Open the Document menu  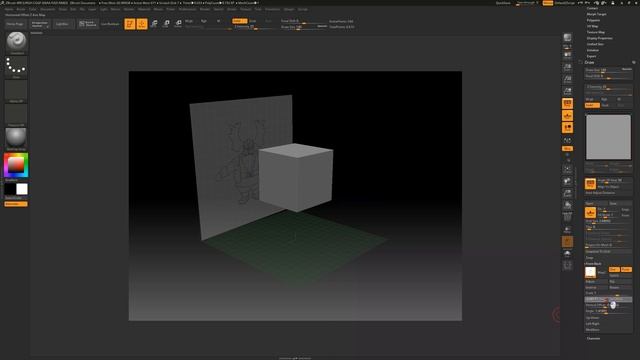[x=47, y=9]
